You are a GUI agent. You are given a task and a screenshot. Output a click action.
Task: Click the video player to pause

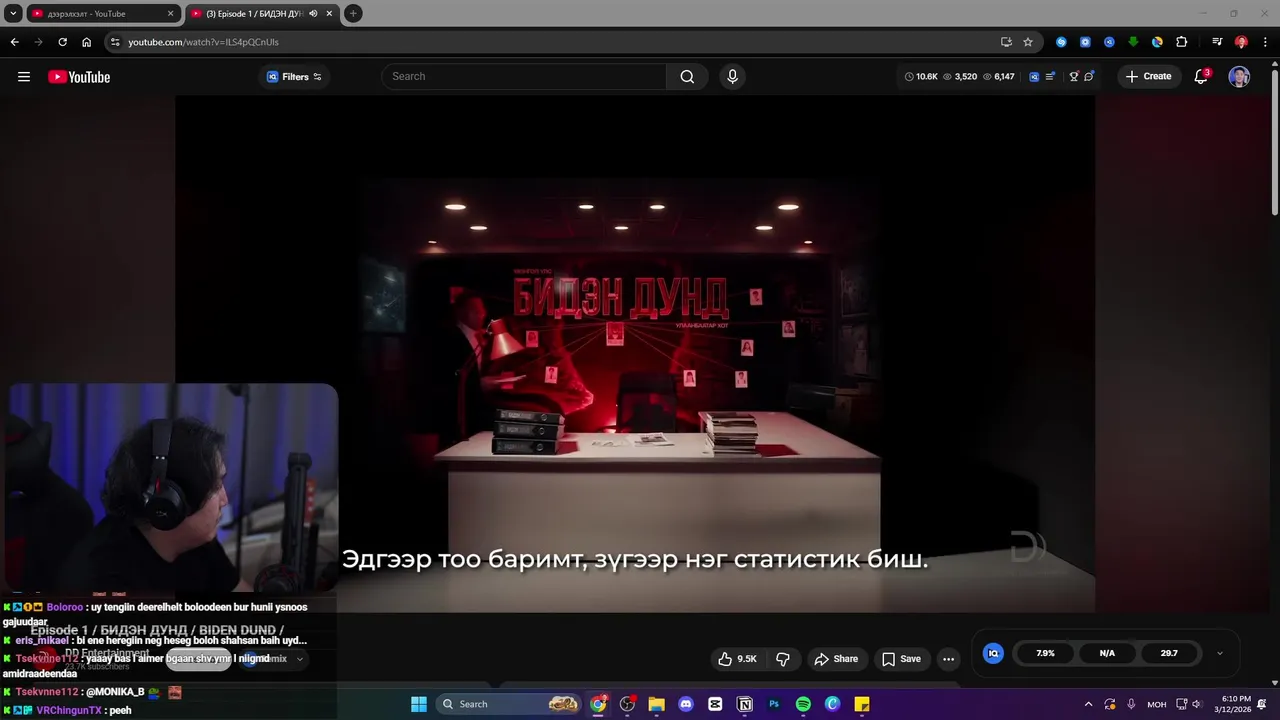click(635, 353)
